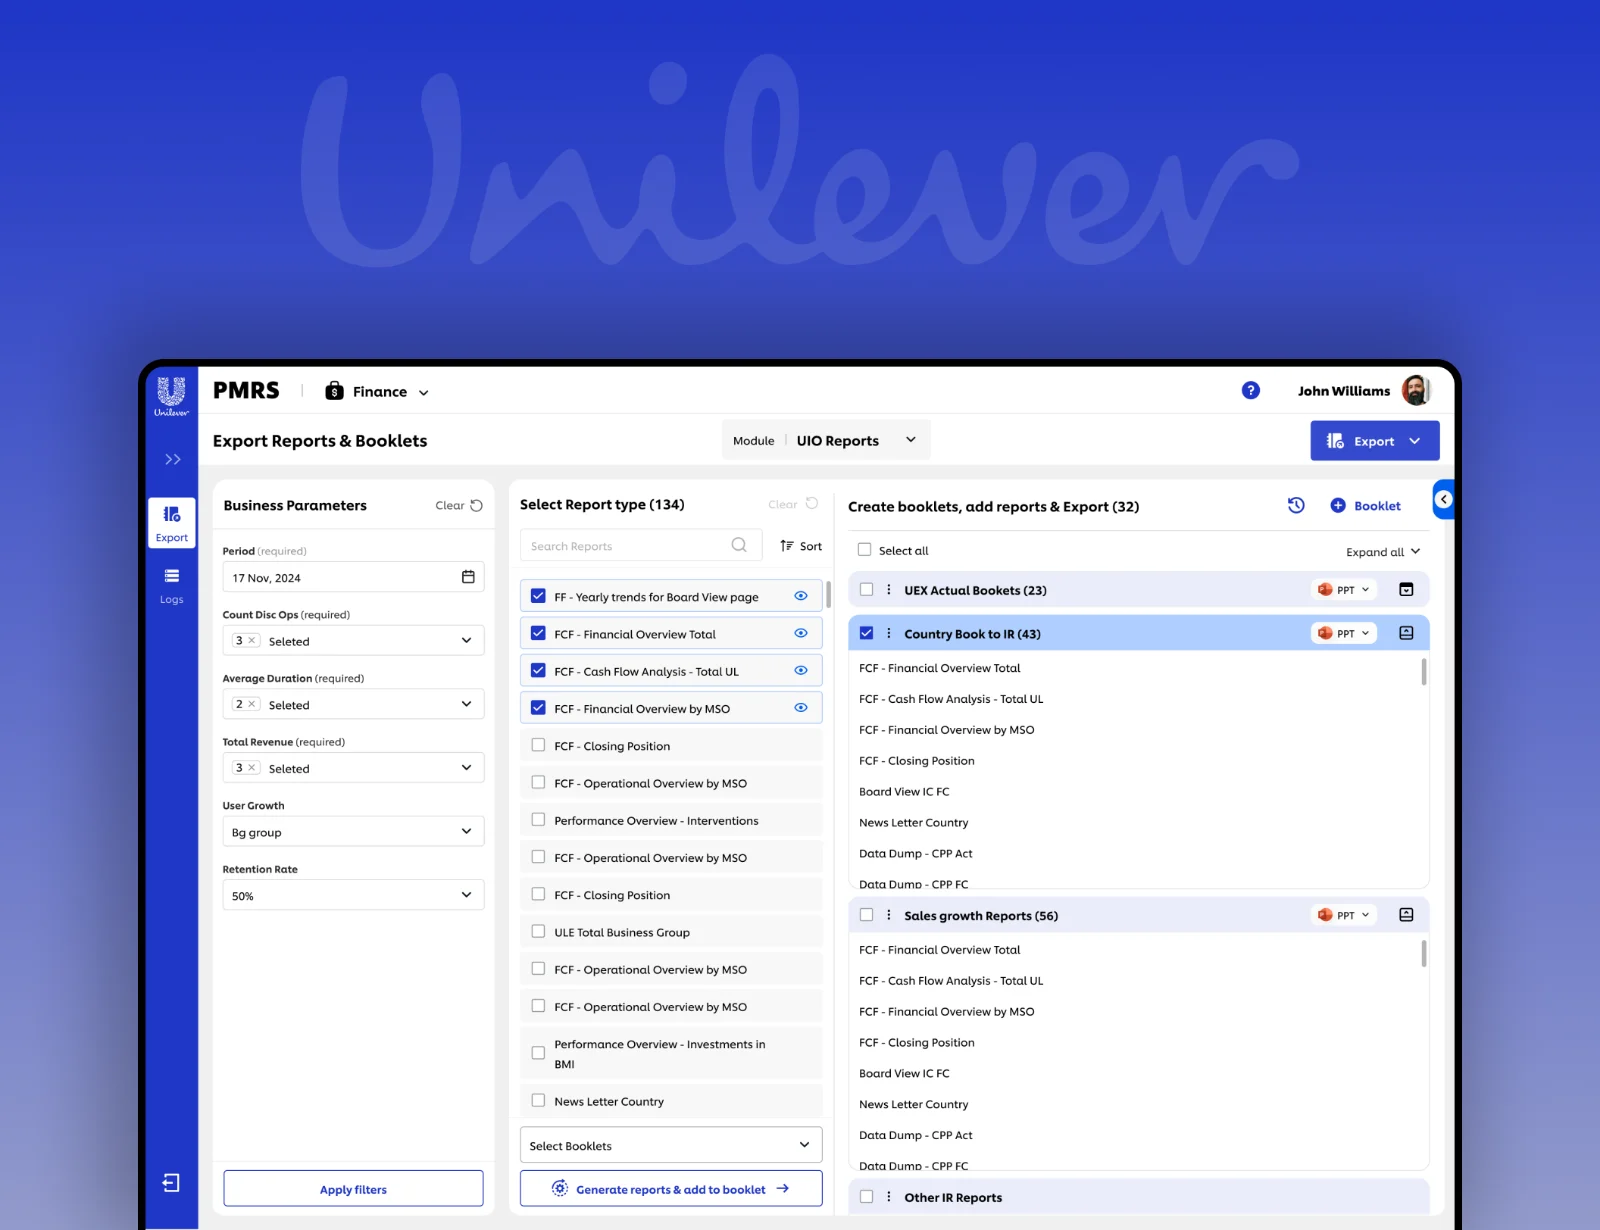Uncheck FF - Yearly trends for Board View page
Viewport: 1600px width, 1230px height.
click(538, 596)
